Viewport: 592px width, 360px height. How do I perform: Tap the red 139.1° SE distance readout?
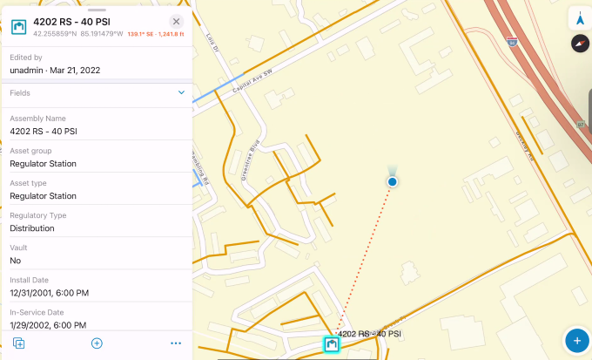pos(156,34)
